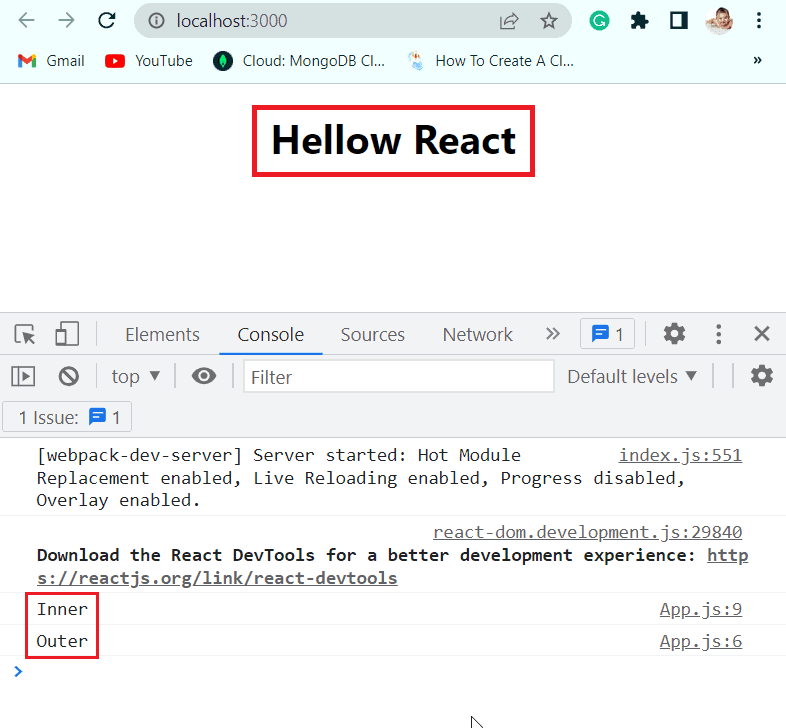Bookmark this tab with the star icon
Screen dimensions: 786x728
(x=549, y=21)
